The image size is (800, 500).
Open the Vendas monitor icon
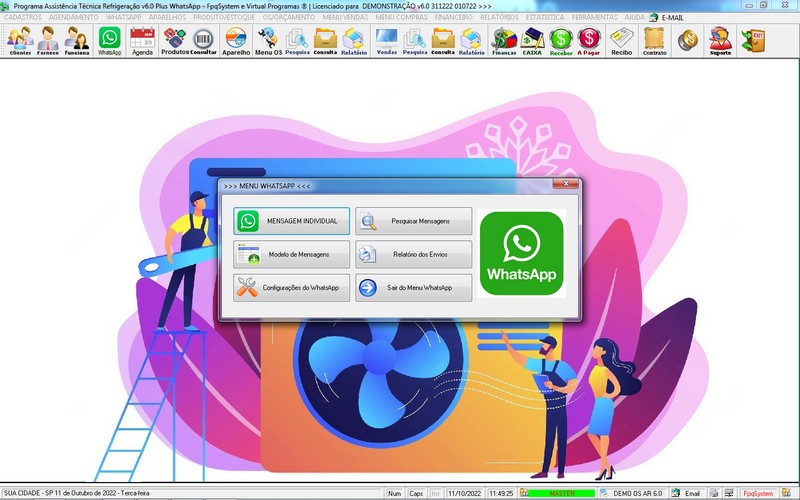tap(387, 41)
